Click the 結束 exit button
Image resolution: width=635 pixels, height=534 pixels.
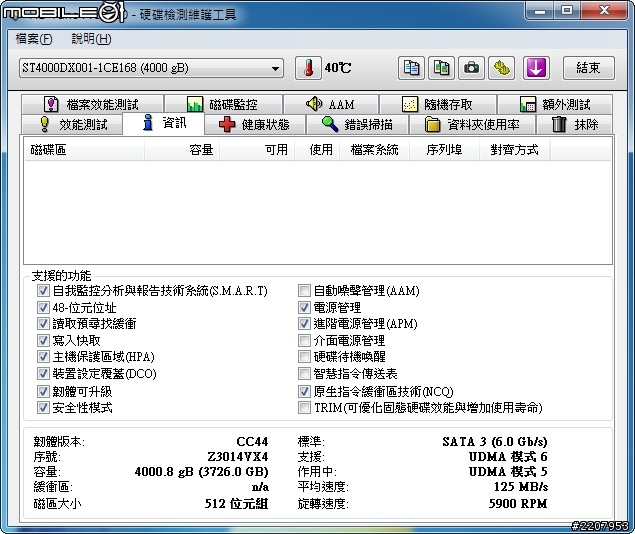[x=588, y=68]
